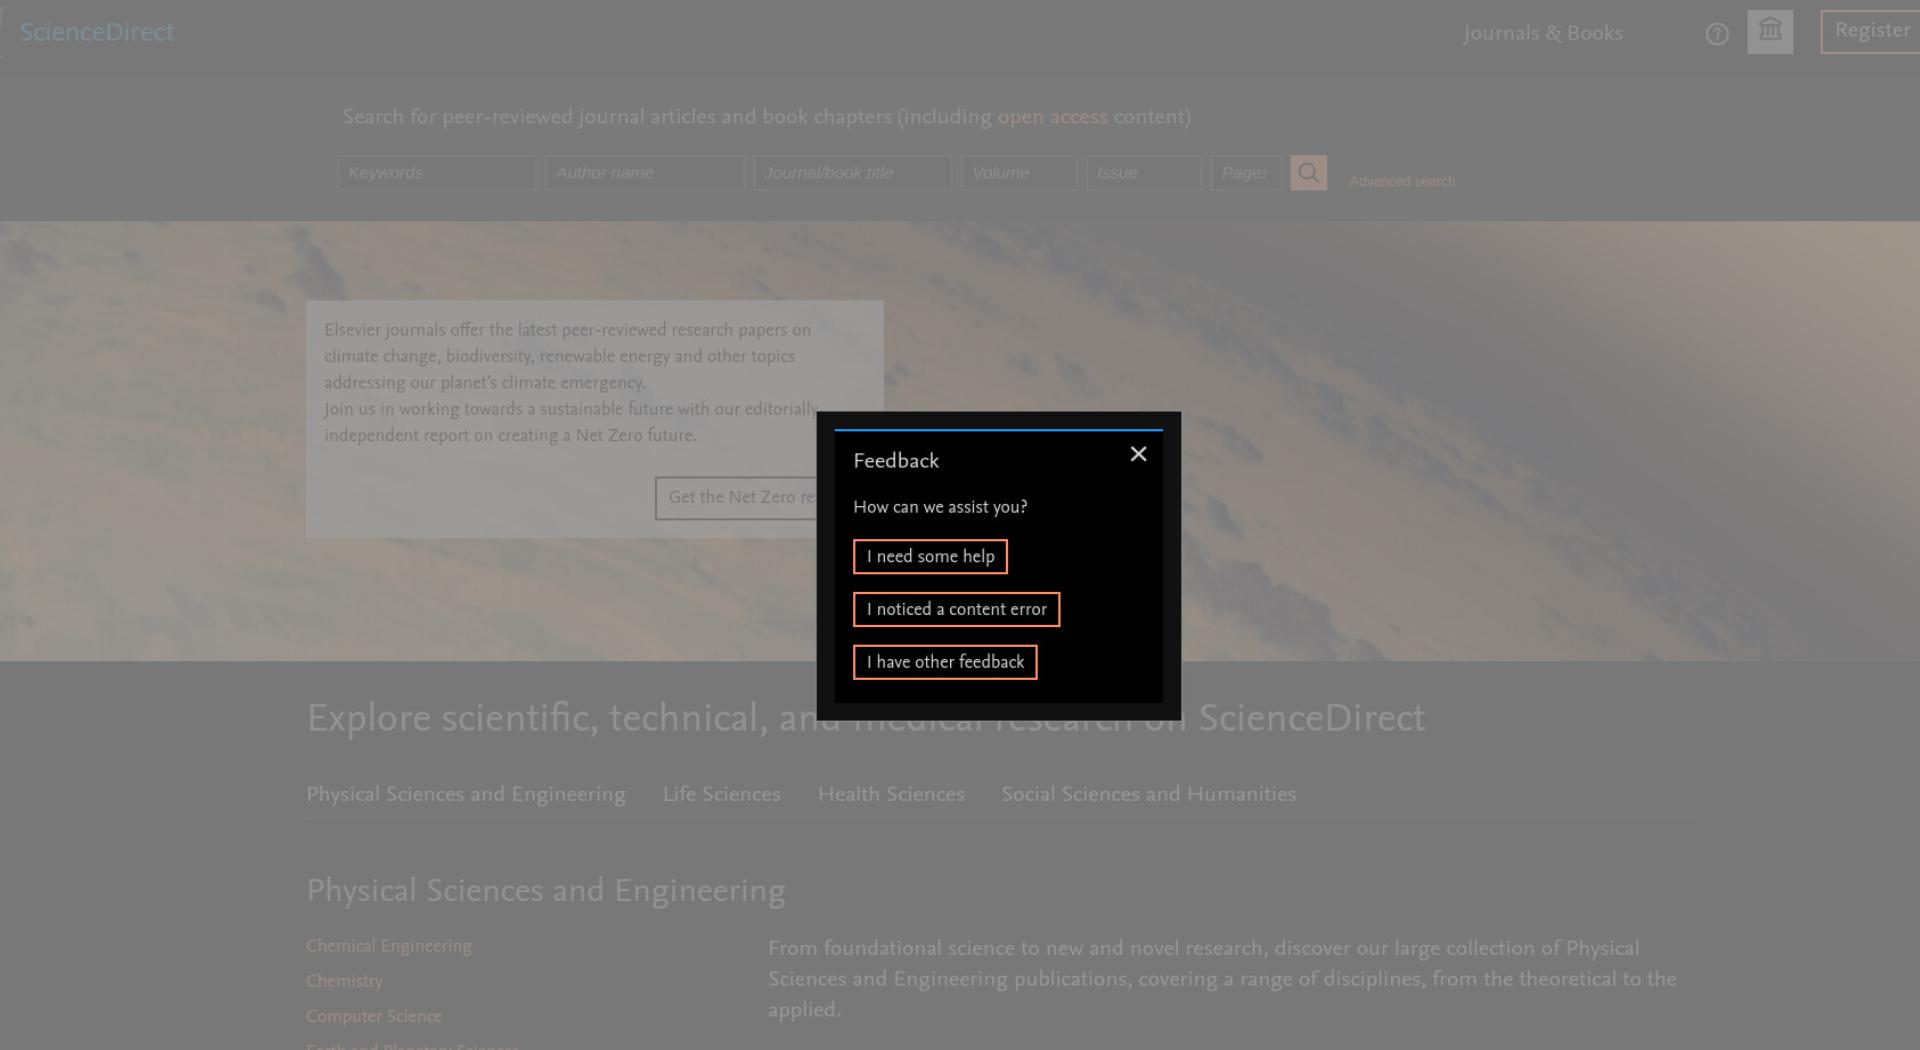
Task: Follow the 'open access' link
Action: pos(1052,117)
